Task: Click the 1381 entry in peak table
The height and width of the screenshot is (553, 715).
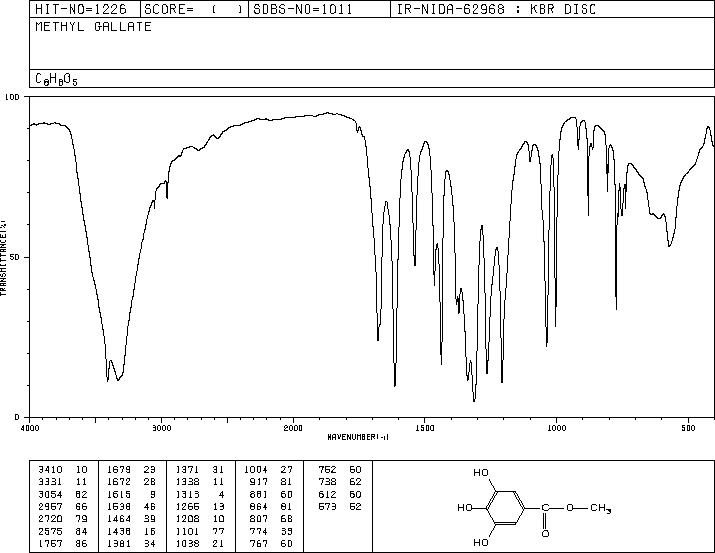Action: coord(119,544)
